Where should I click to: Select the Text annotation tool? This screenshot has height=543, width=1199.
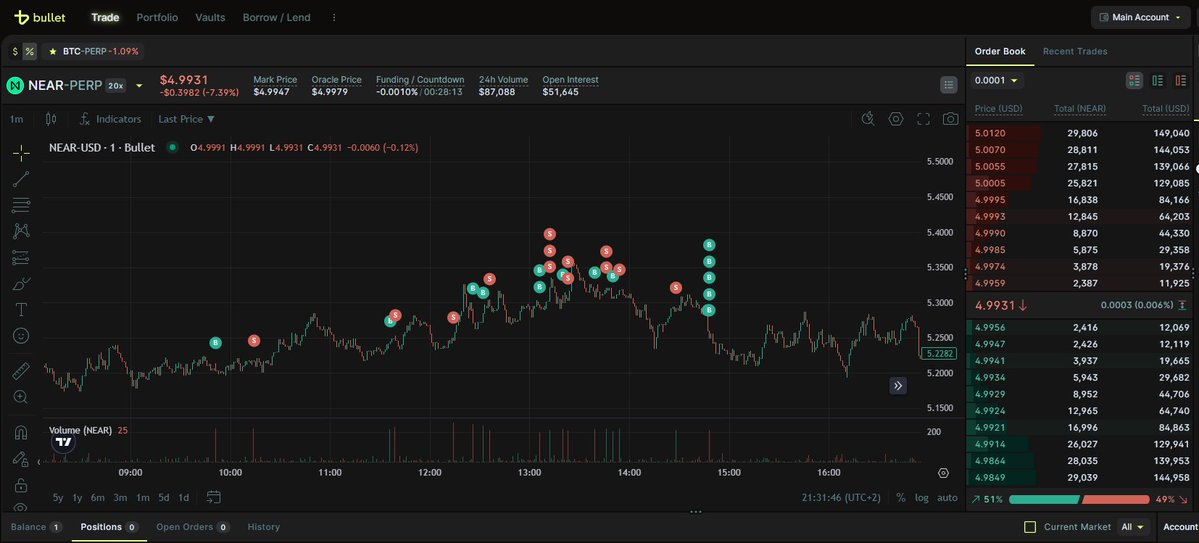[x=21, y=310]
